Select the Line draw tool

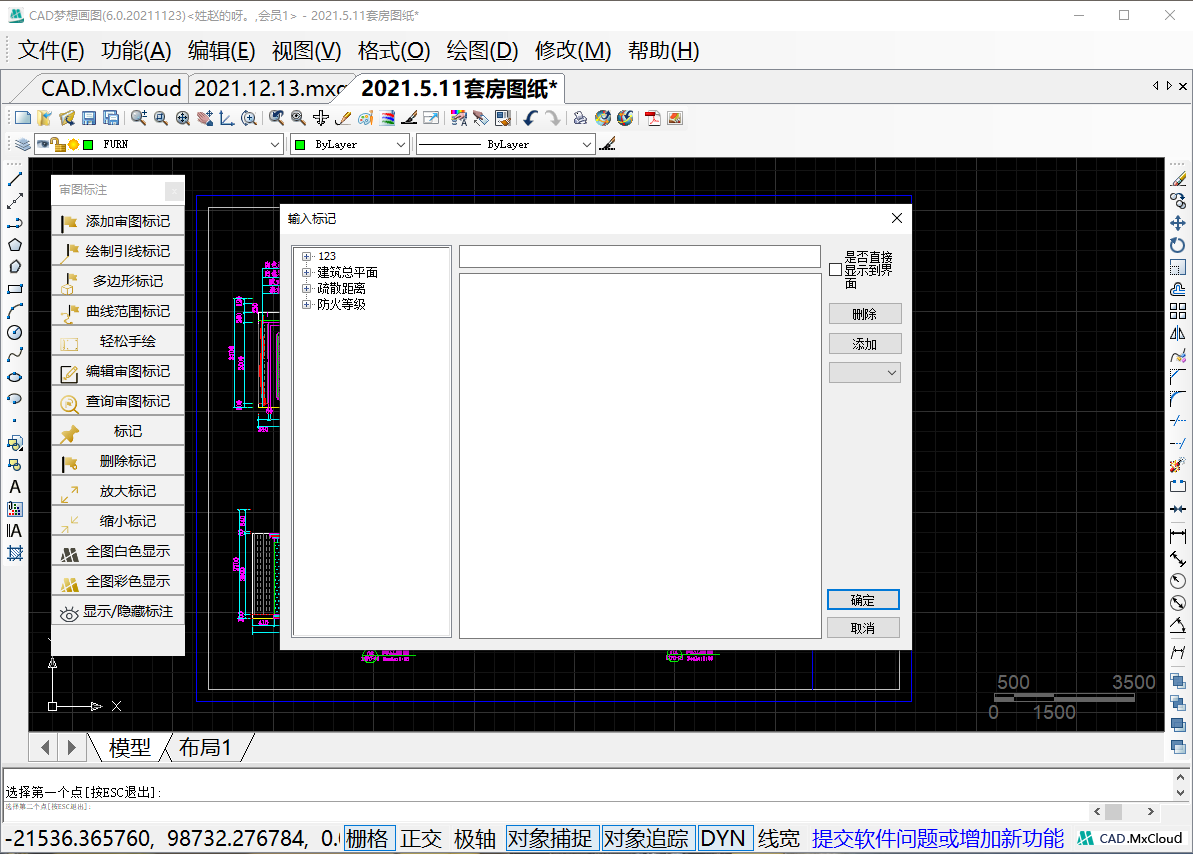[14, 179]
